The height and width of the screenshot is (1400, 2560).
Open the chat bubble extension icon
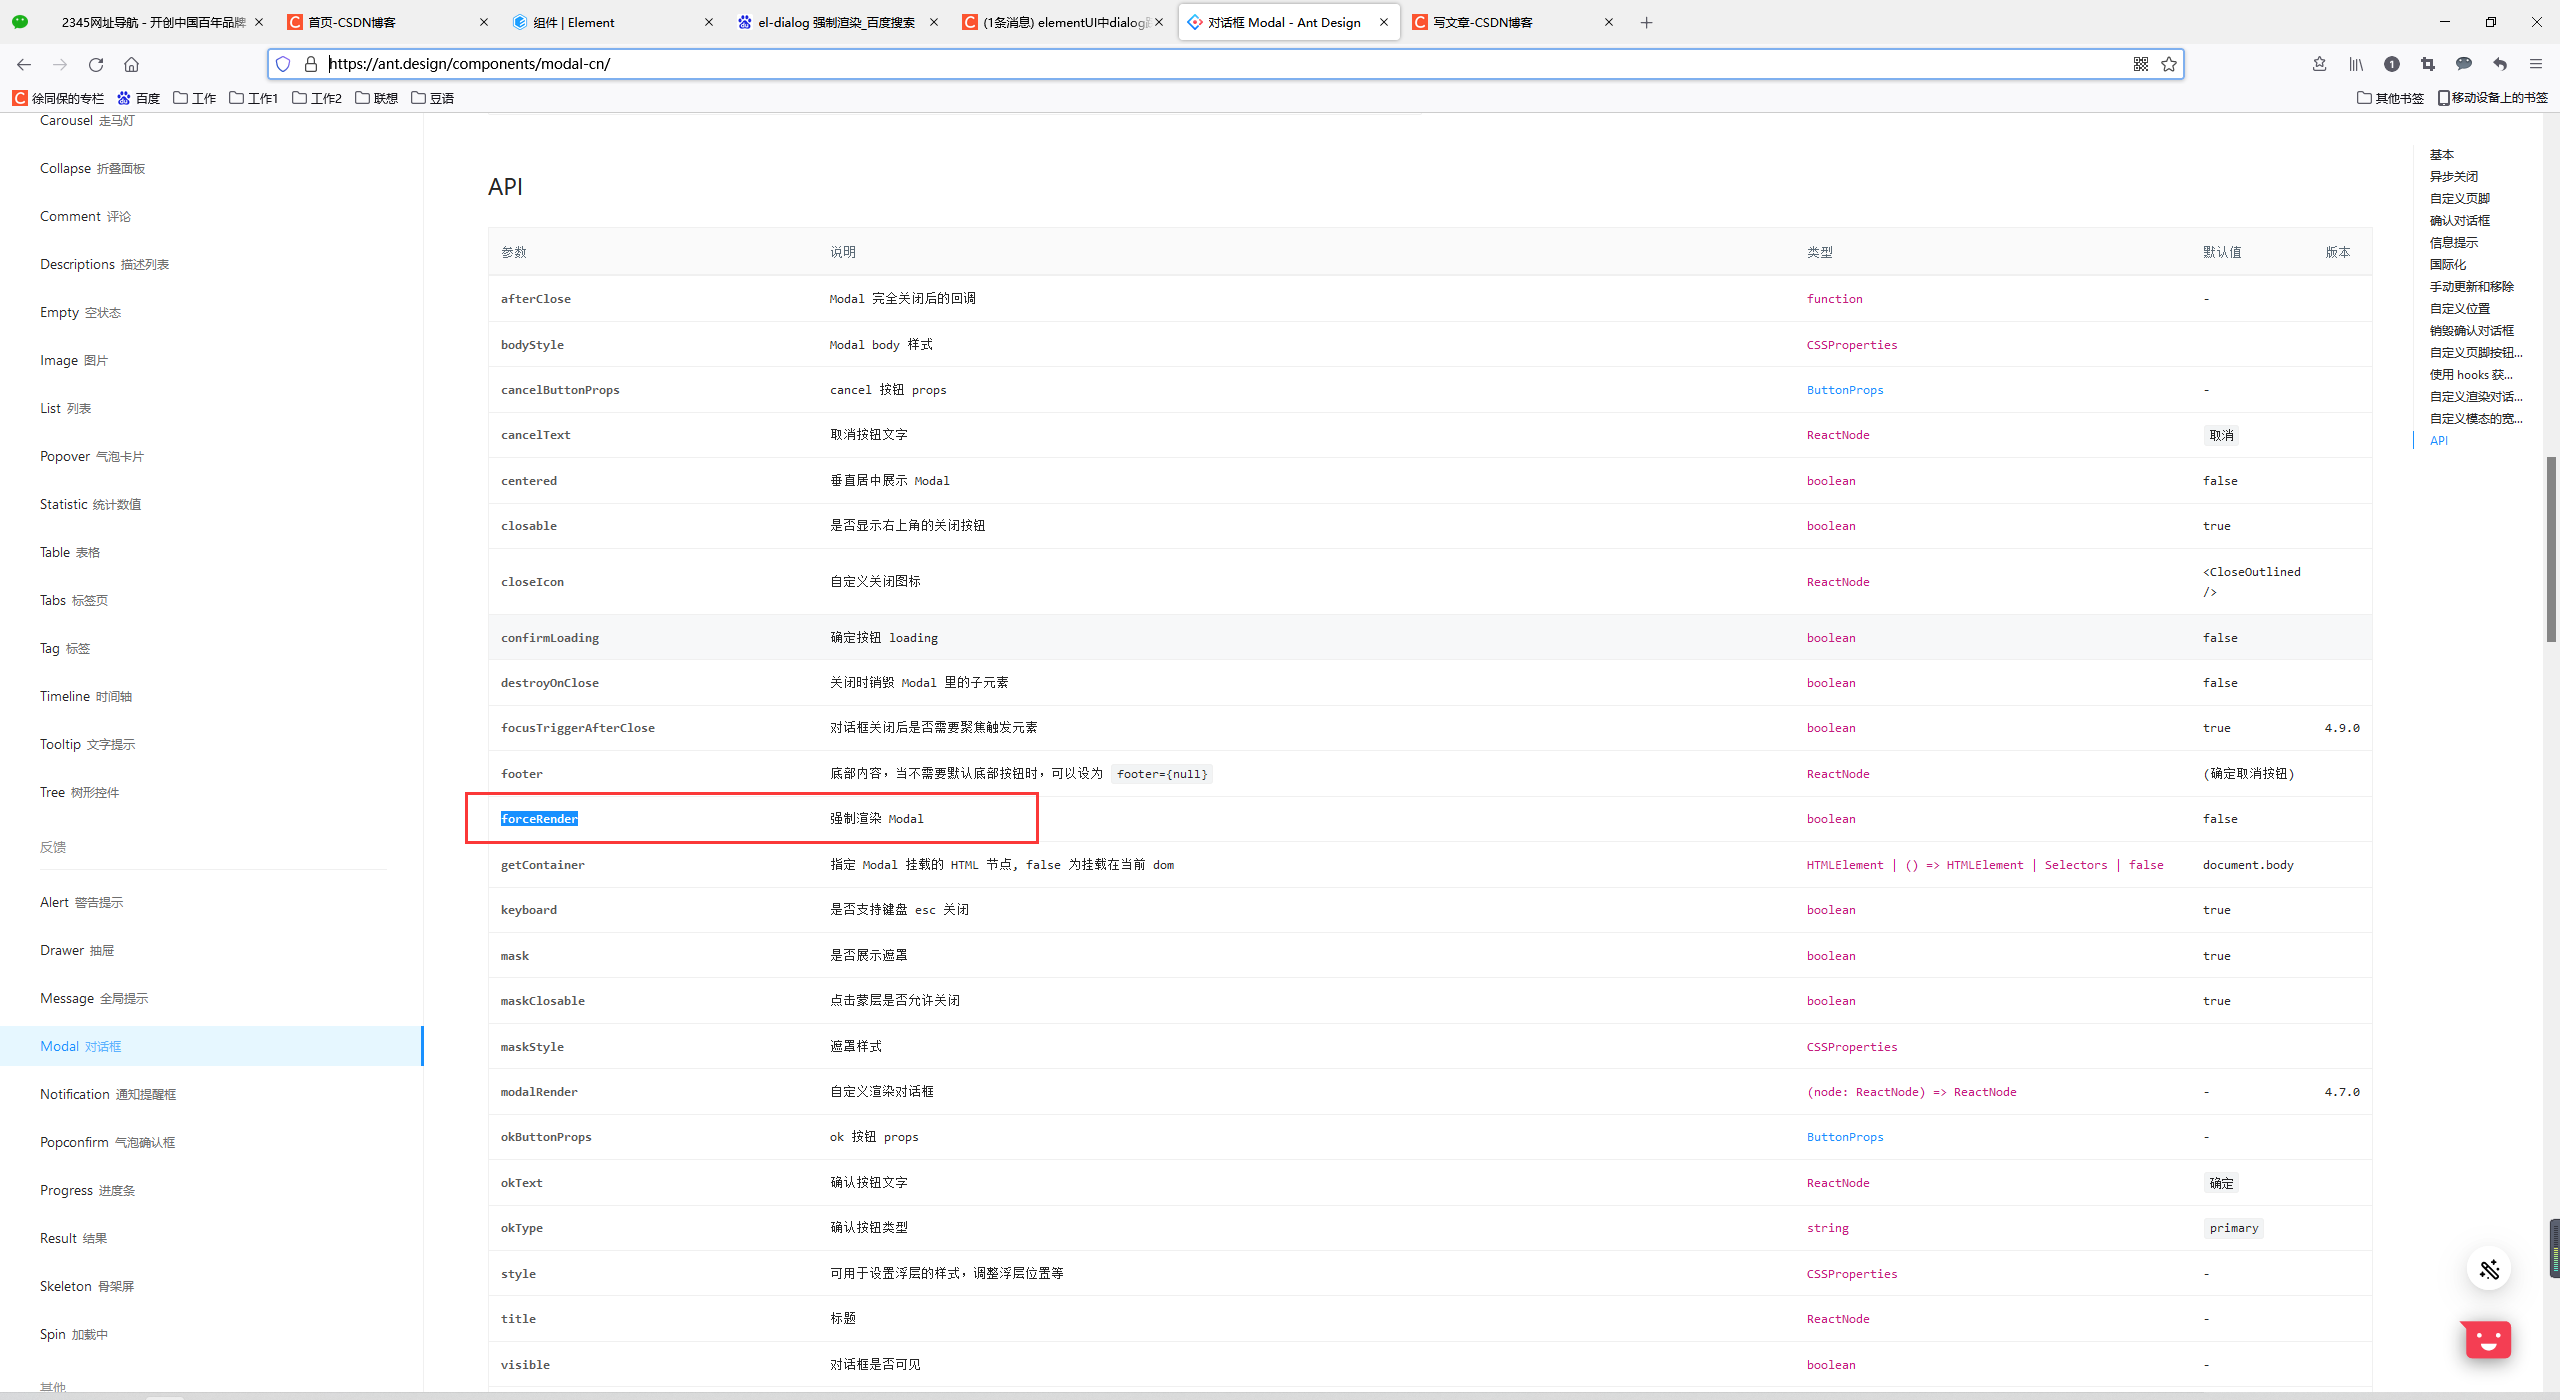point(2463,64)
